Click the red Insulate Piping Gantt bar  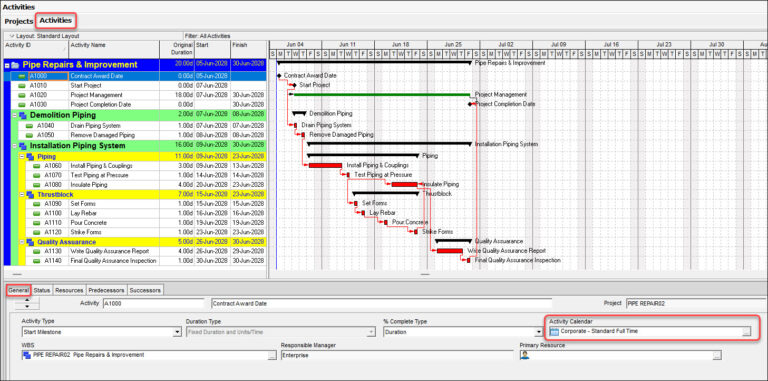pos(404,185)
